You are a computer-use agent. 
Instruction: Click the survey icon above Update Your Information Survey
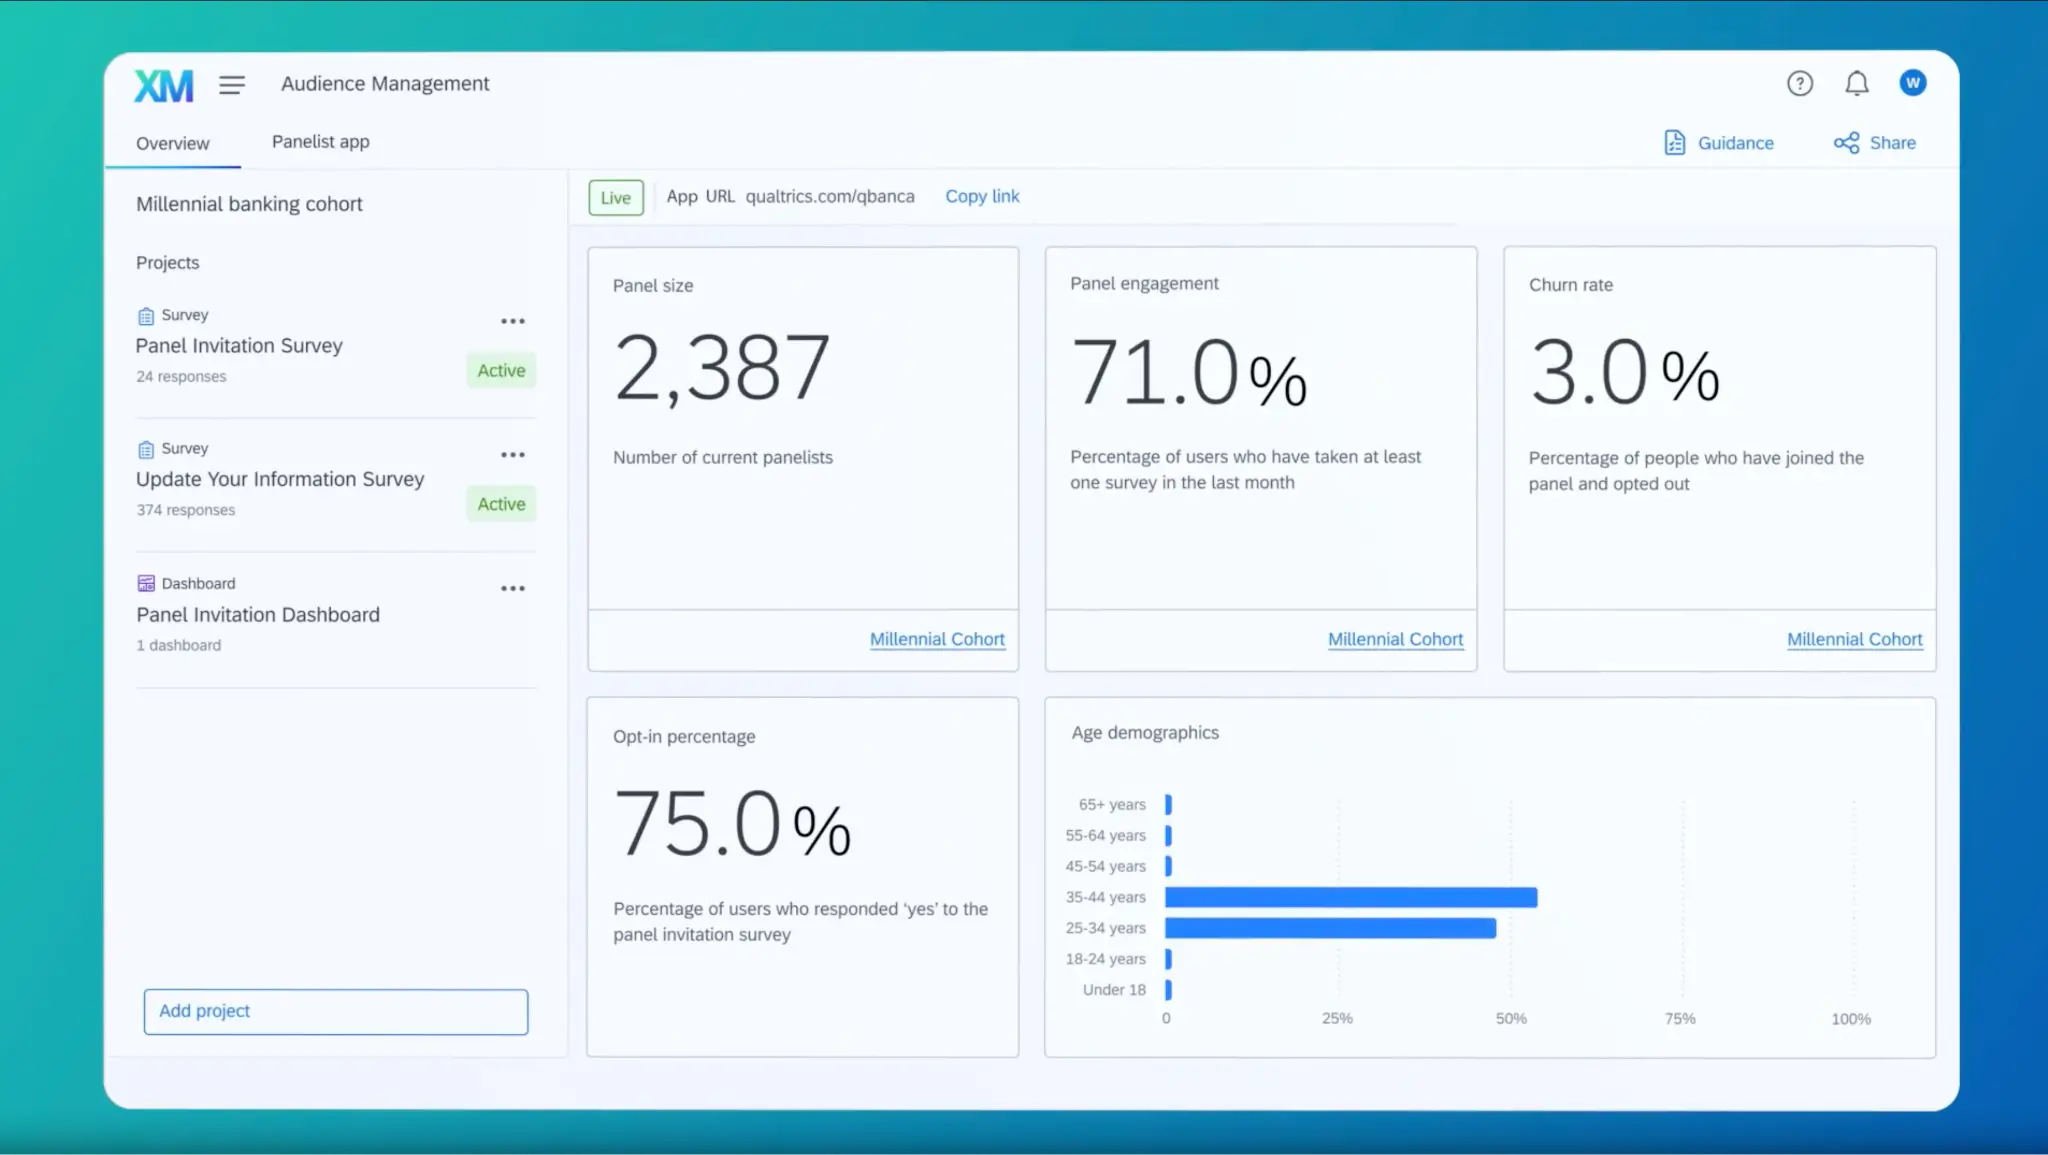(x=146, y=450)
